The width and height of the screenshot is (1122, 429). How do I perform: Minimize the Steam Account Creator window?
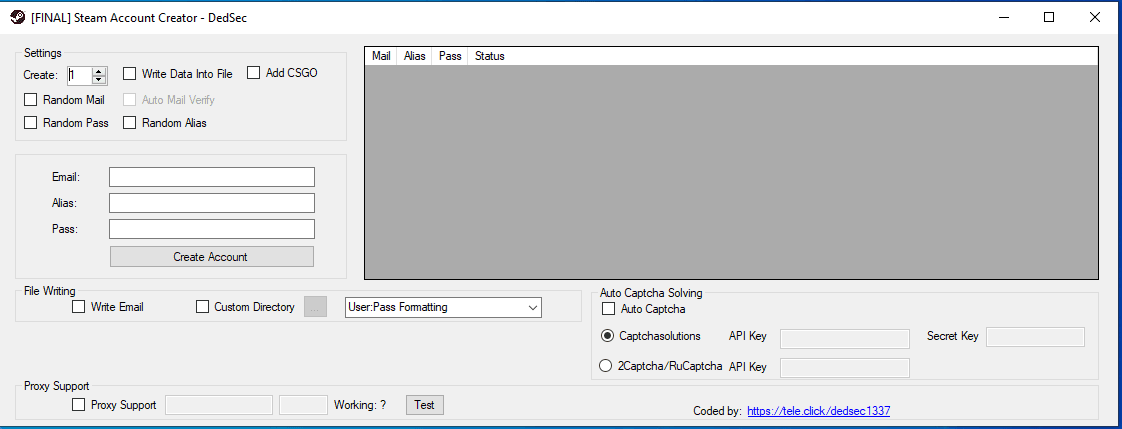coord(1003,18)
